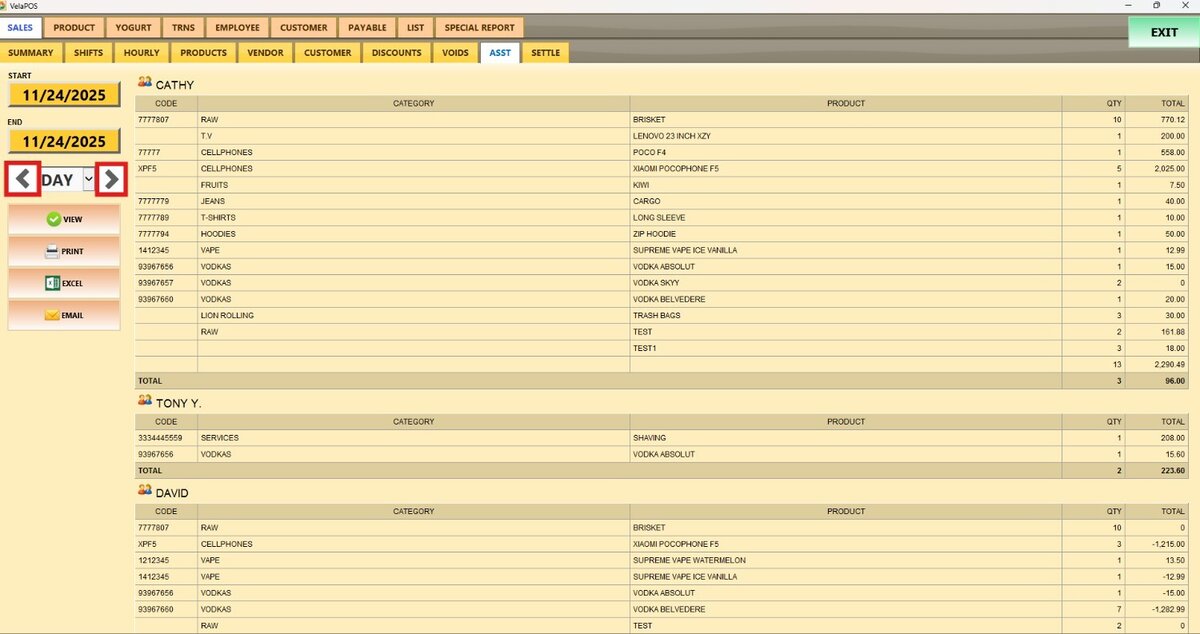Select the LION ROLLING category cell
The height and width of the screenshot is (634, 1200).
(414, 316)
